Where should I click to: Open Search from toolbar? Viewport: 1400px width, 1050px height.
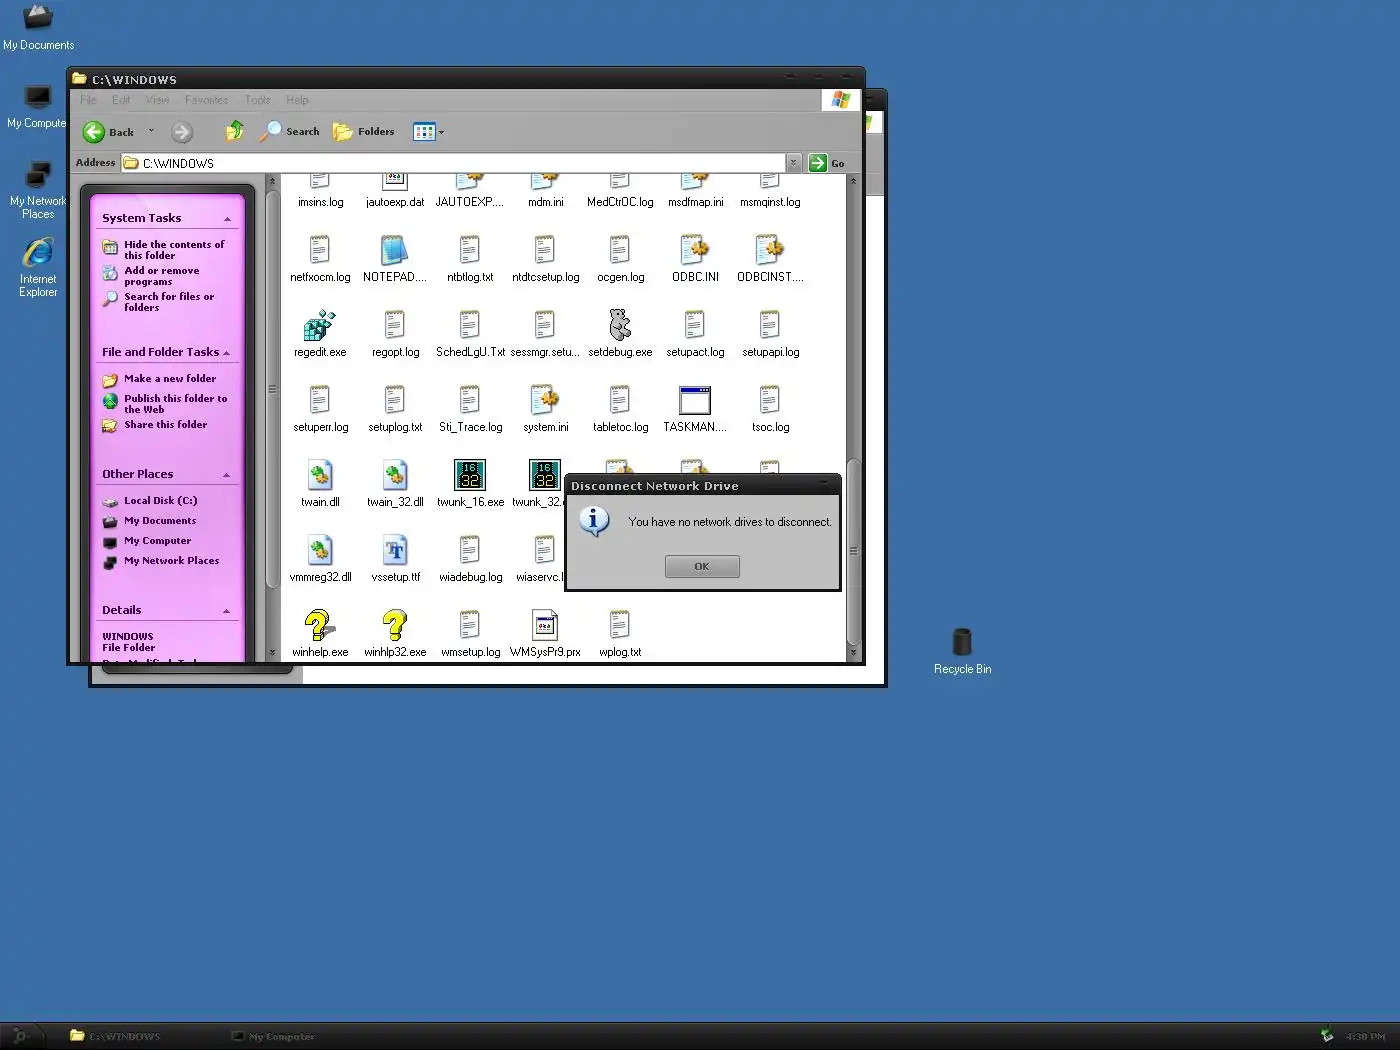[x=290, y=131]
